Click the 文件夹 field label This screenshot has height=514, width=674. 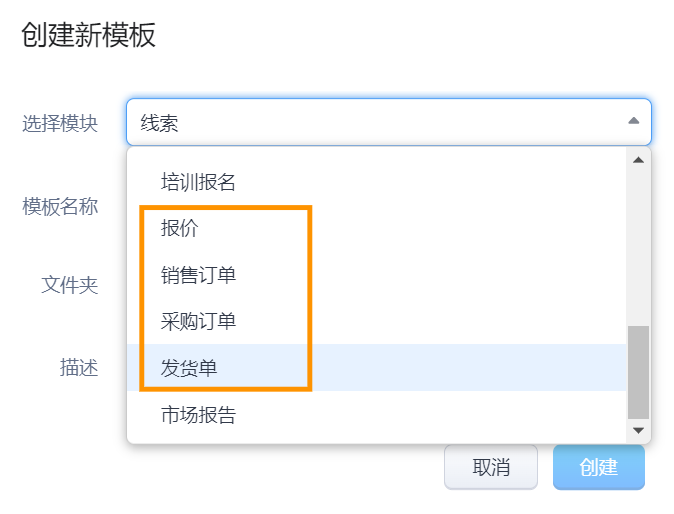(x=69, y=285)
